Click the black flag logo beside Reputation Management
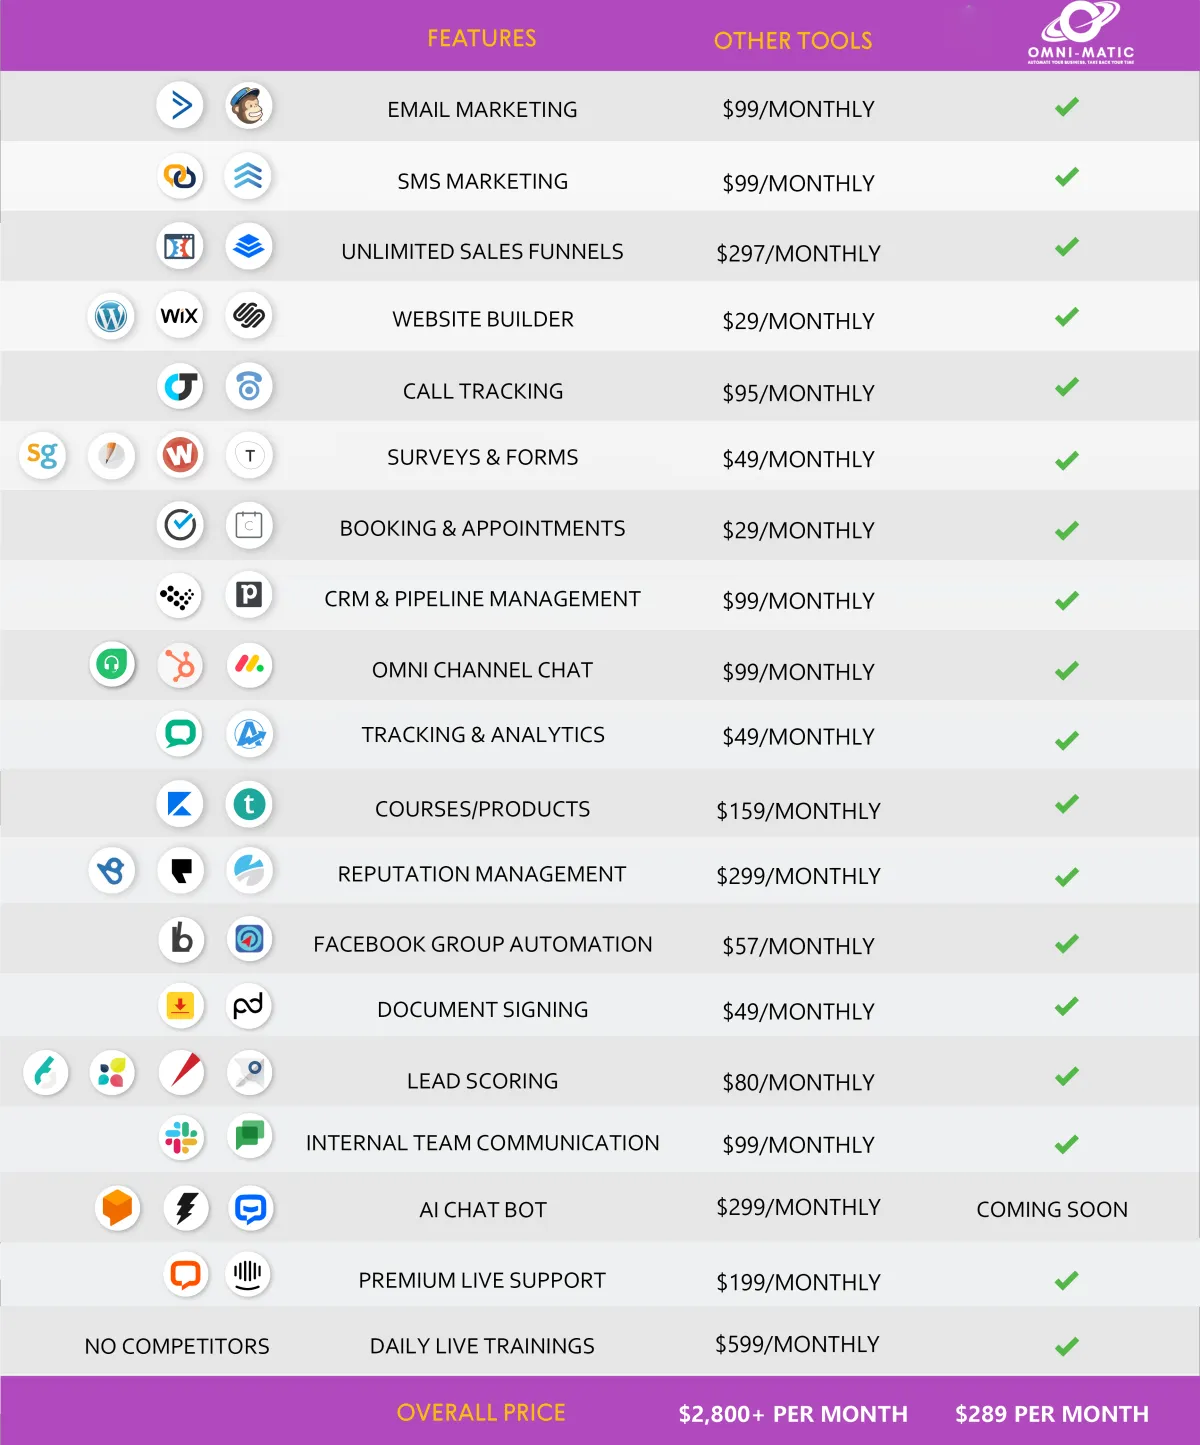Image resolution: width=1200 pixels, height=1445 pixels. click(x=180, y=871)
